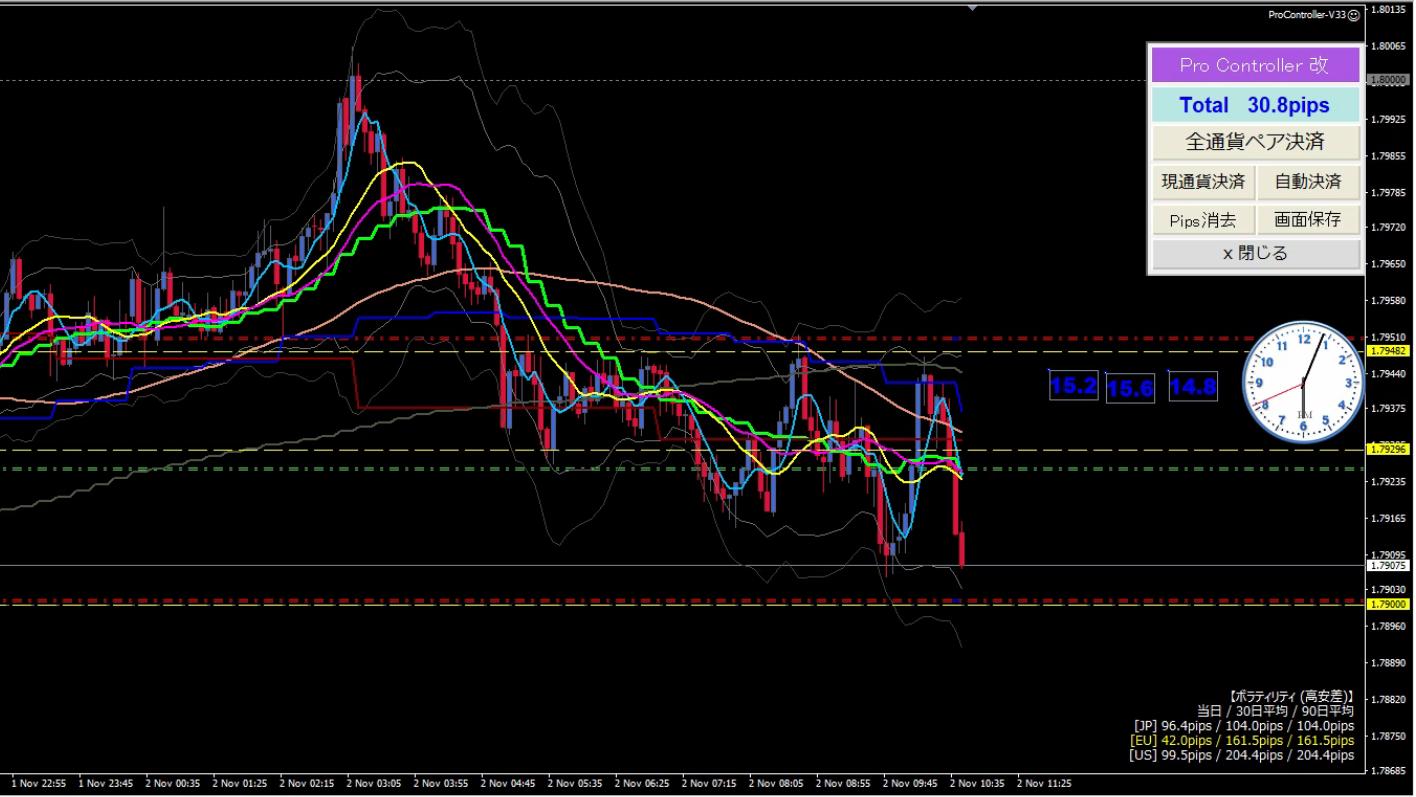Close current pair with 現通貨決済 button
Image resolution: width=1416 pixels, height=797 pixels.
coord(1203,182)
